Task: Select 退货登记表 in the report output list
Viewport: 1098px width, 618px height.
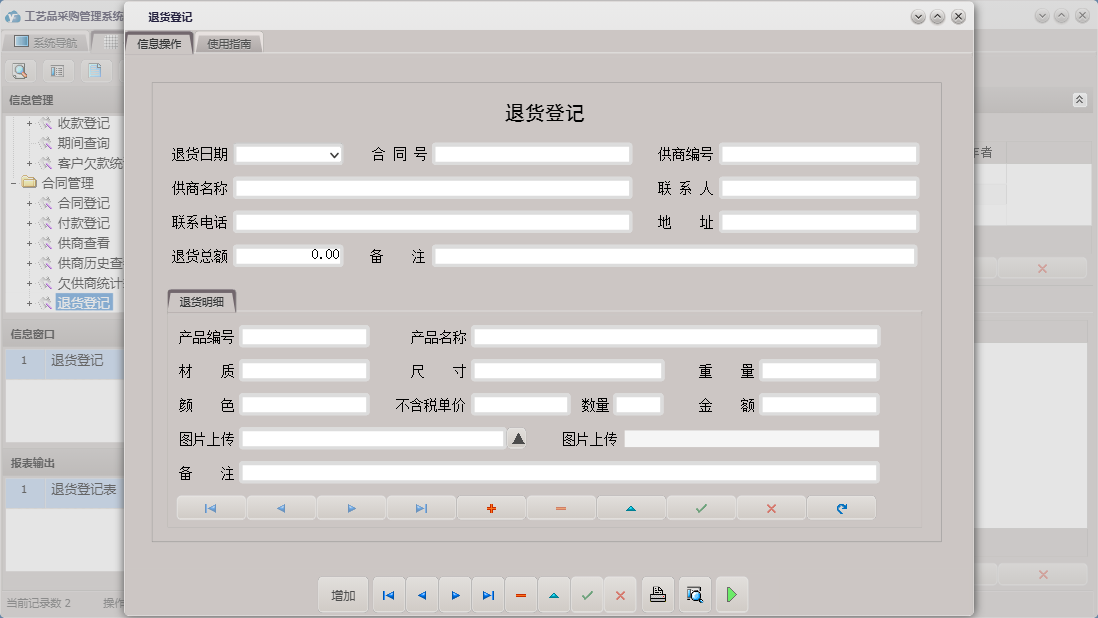Action: (84, 490)
